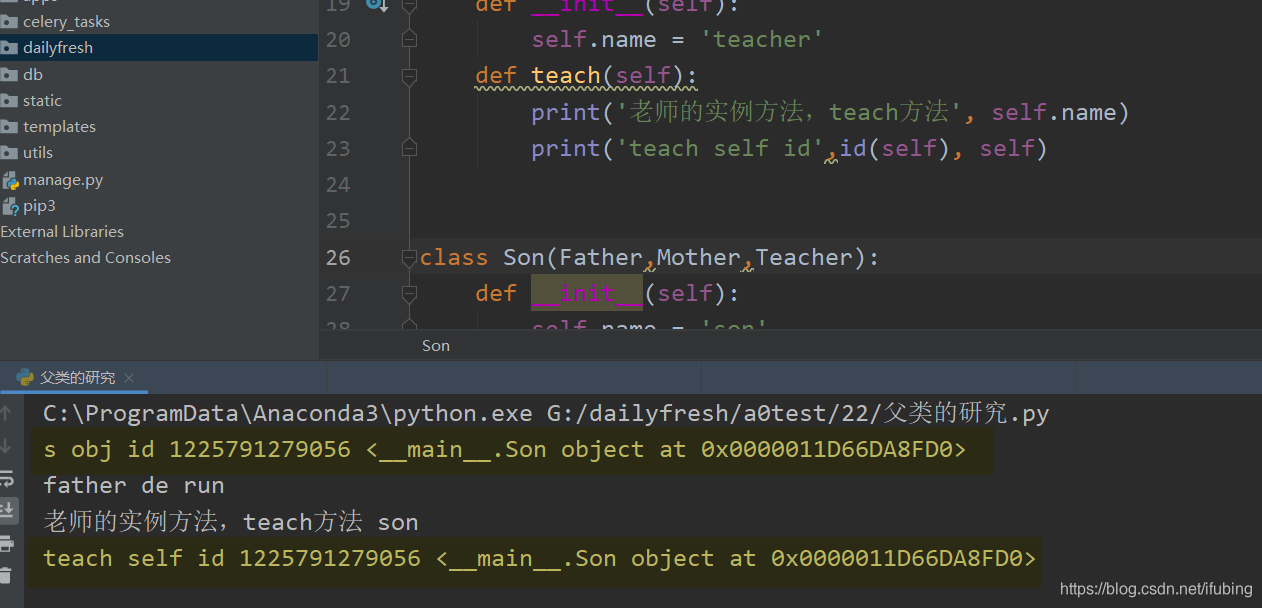1262x608 pixels.
Task: Click the Up the Stack Trace arrow
Action: pos(6,413)
